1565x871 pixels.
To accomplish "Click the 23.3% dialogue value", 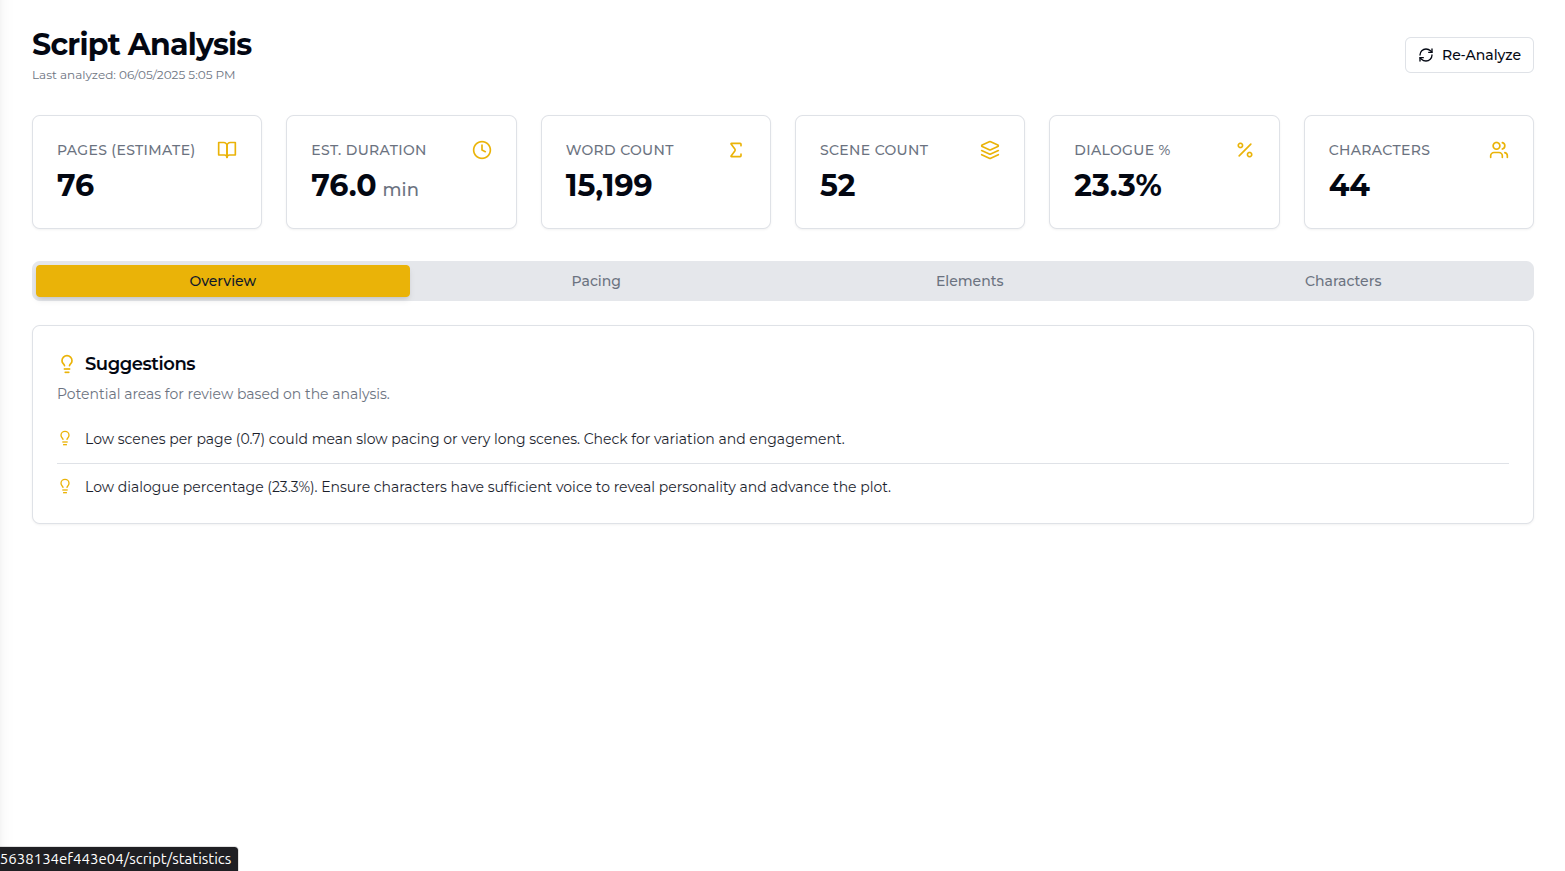I will click(x=1118, y=185).
